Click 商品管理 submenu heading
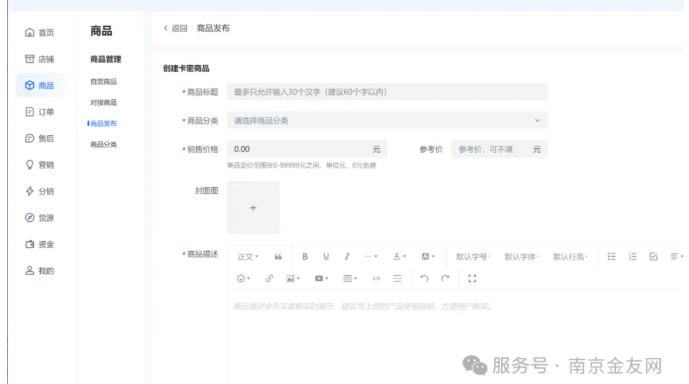The height and width of the screenshot is (384, 689). (x=105, y=59)
